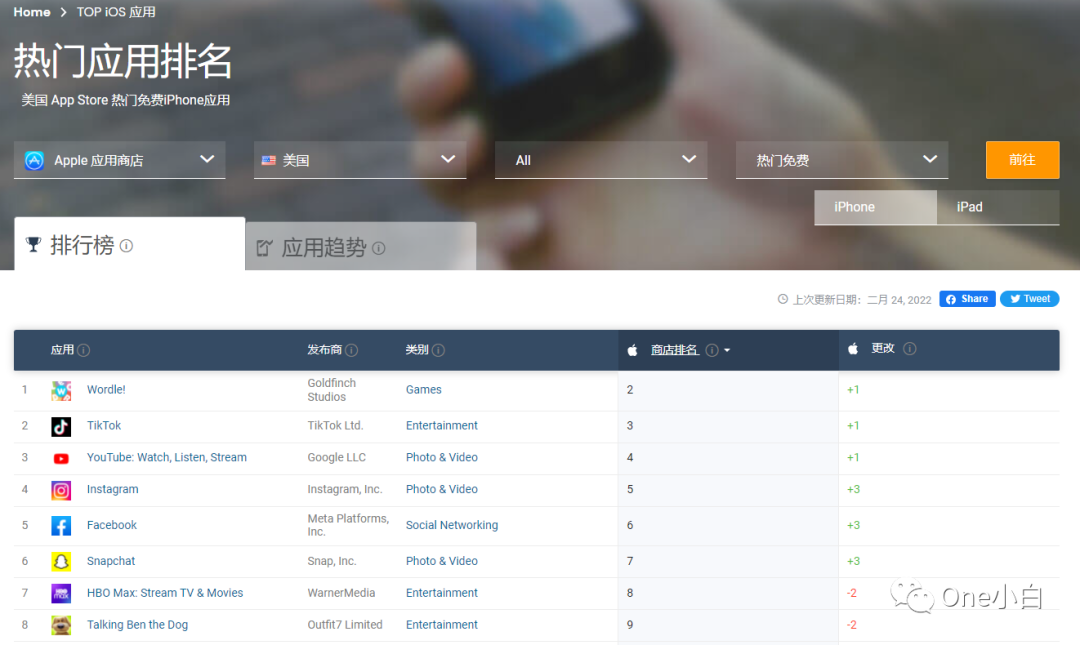
Task: Click the Wordle! app icon
Action: click(61, 389)
